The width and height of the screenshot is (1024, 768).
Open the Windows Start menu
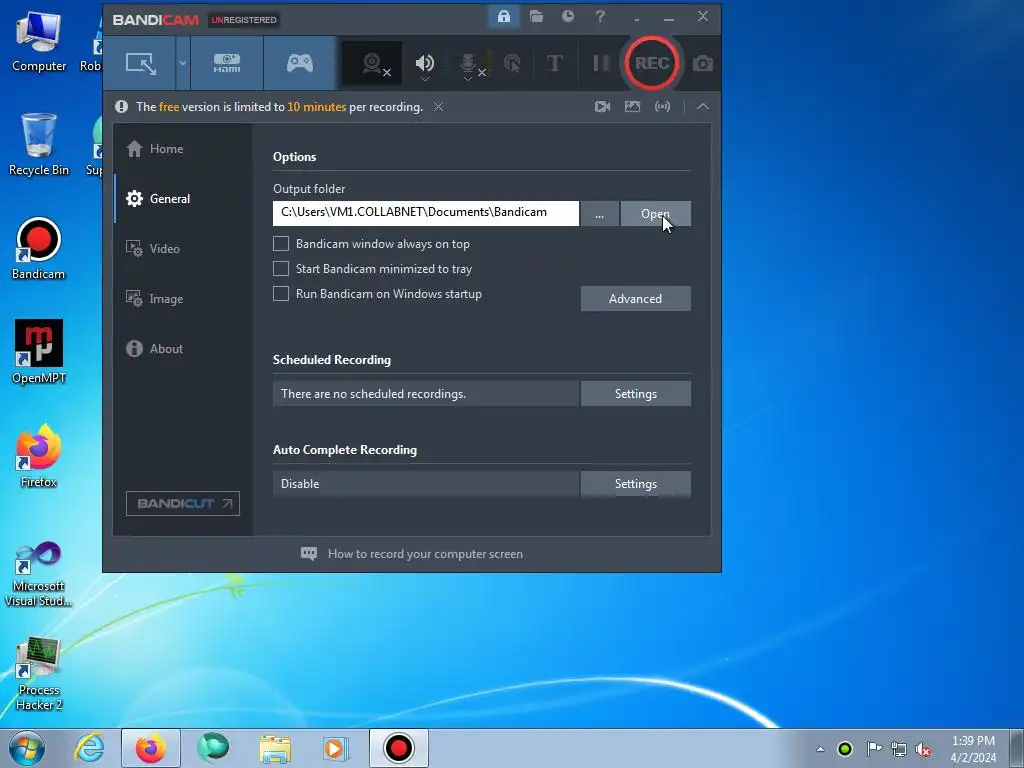pos(26,748)
